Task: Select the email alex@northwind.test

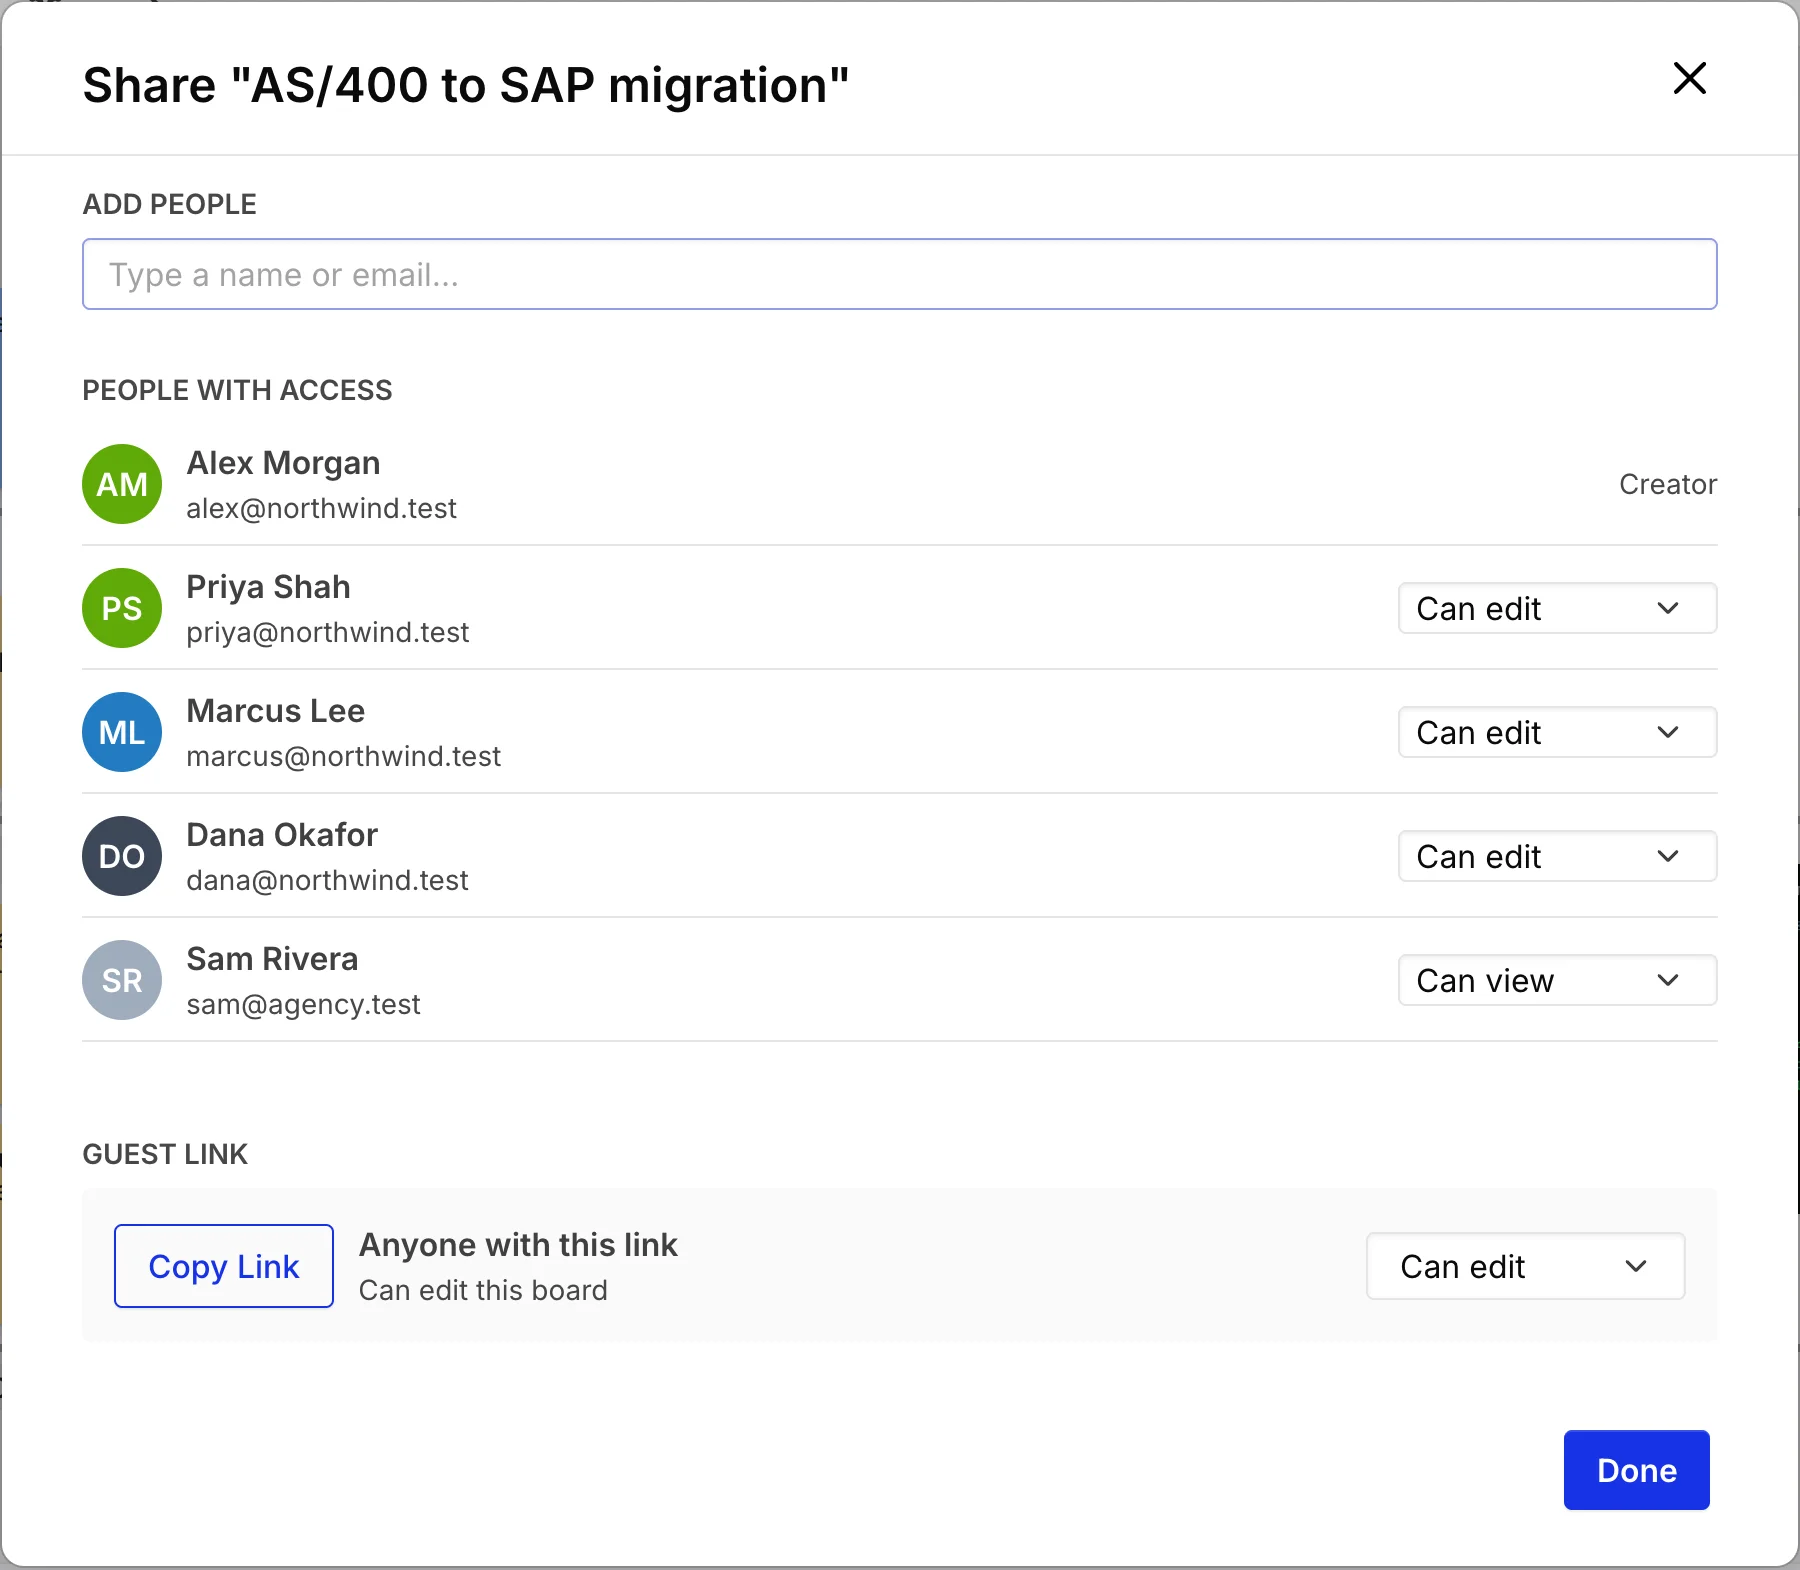Action: click(321, 508)
